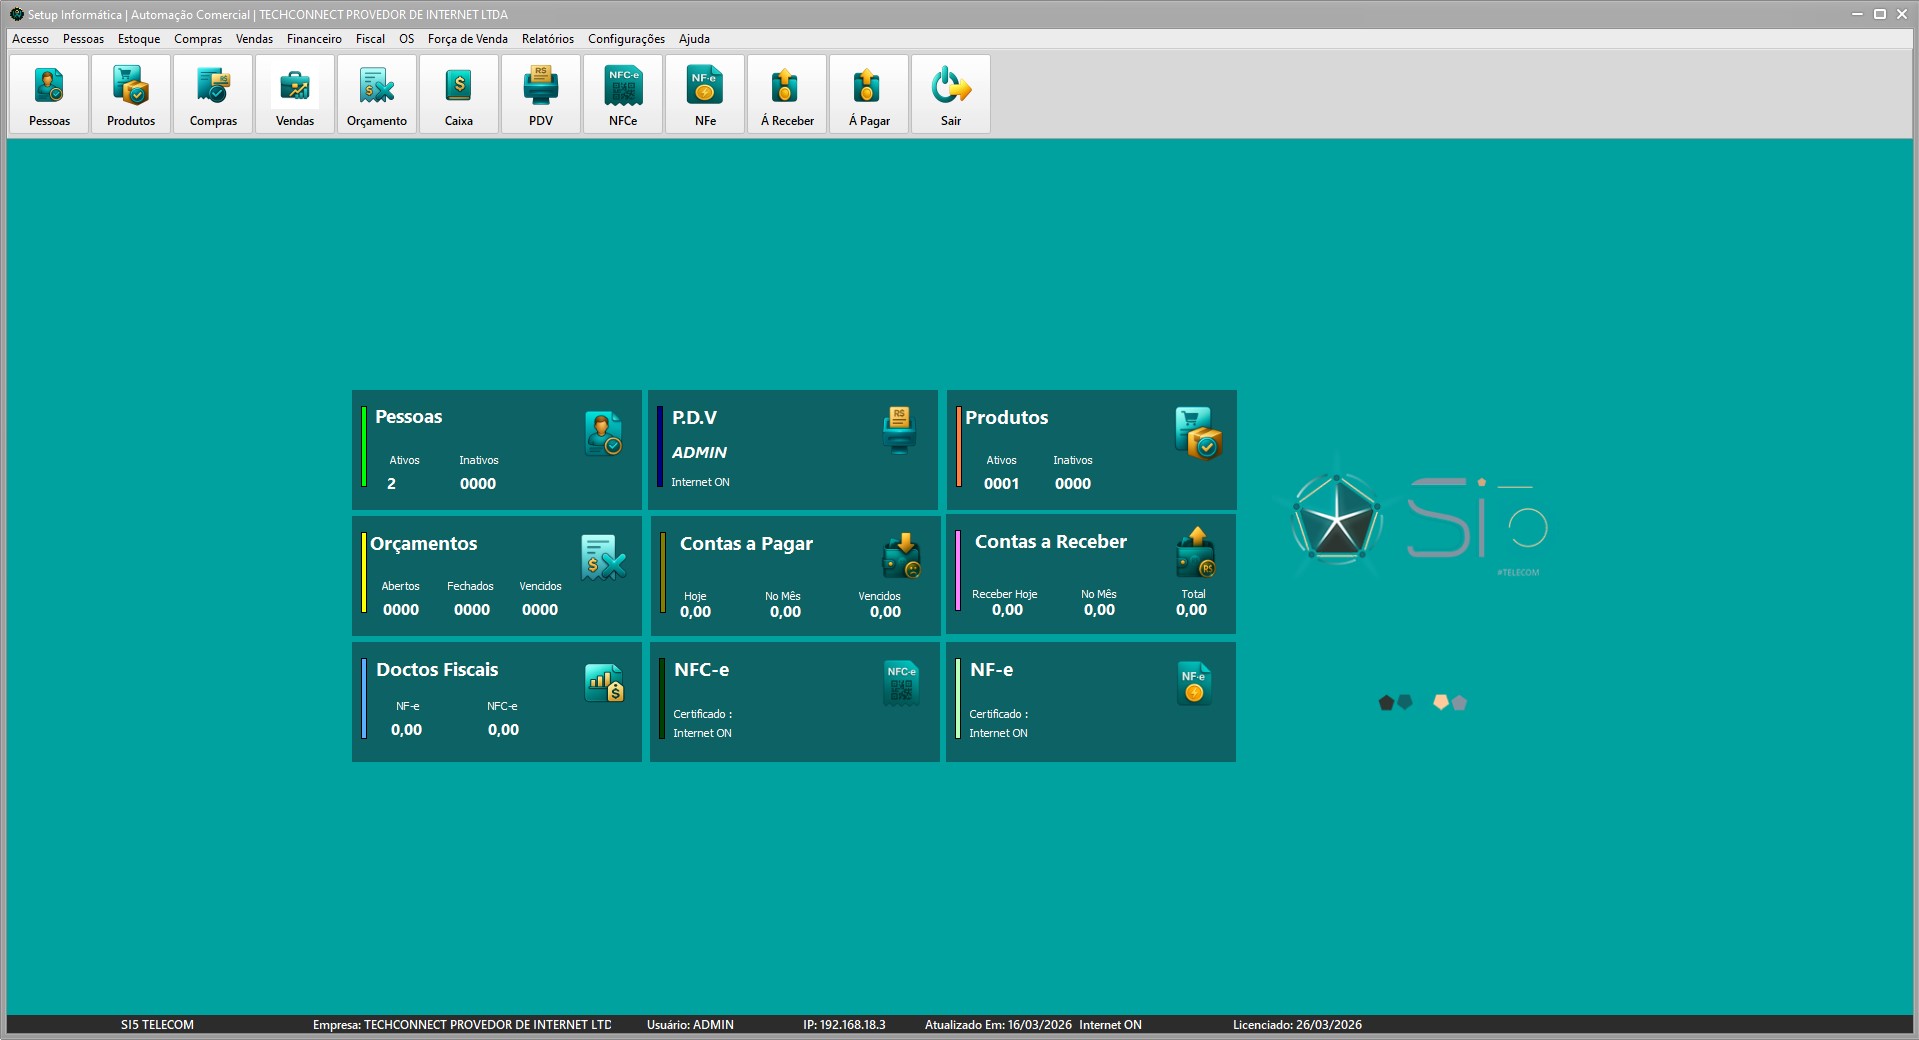Open the À Receber toolbar icon
1919x1040 pixels.
click(x=787, y=94)
